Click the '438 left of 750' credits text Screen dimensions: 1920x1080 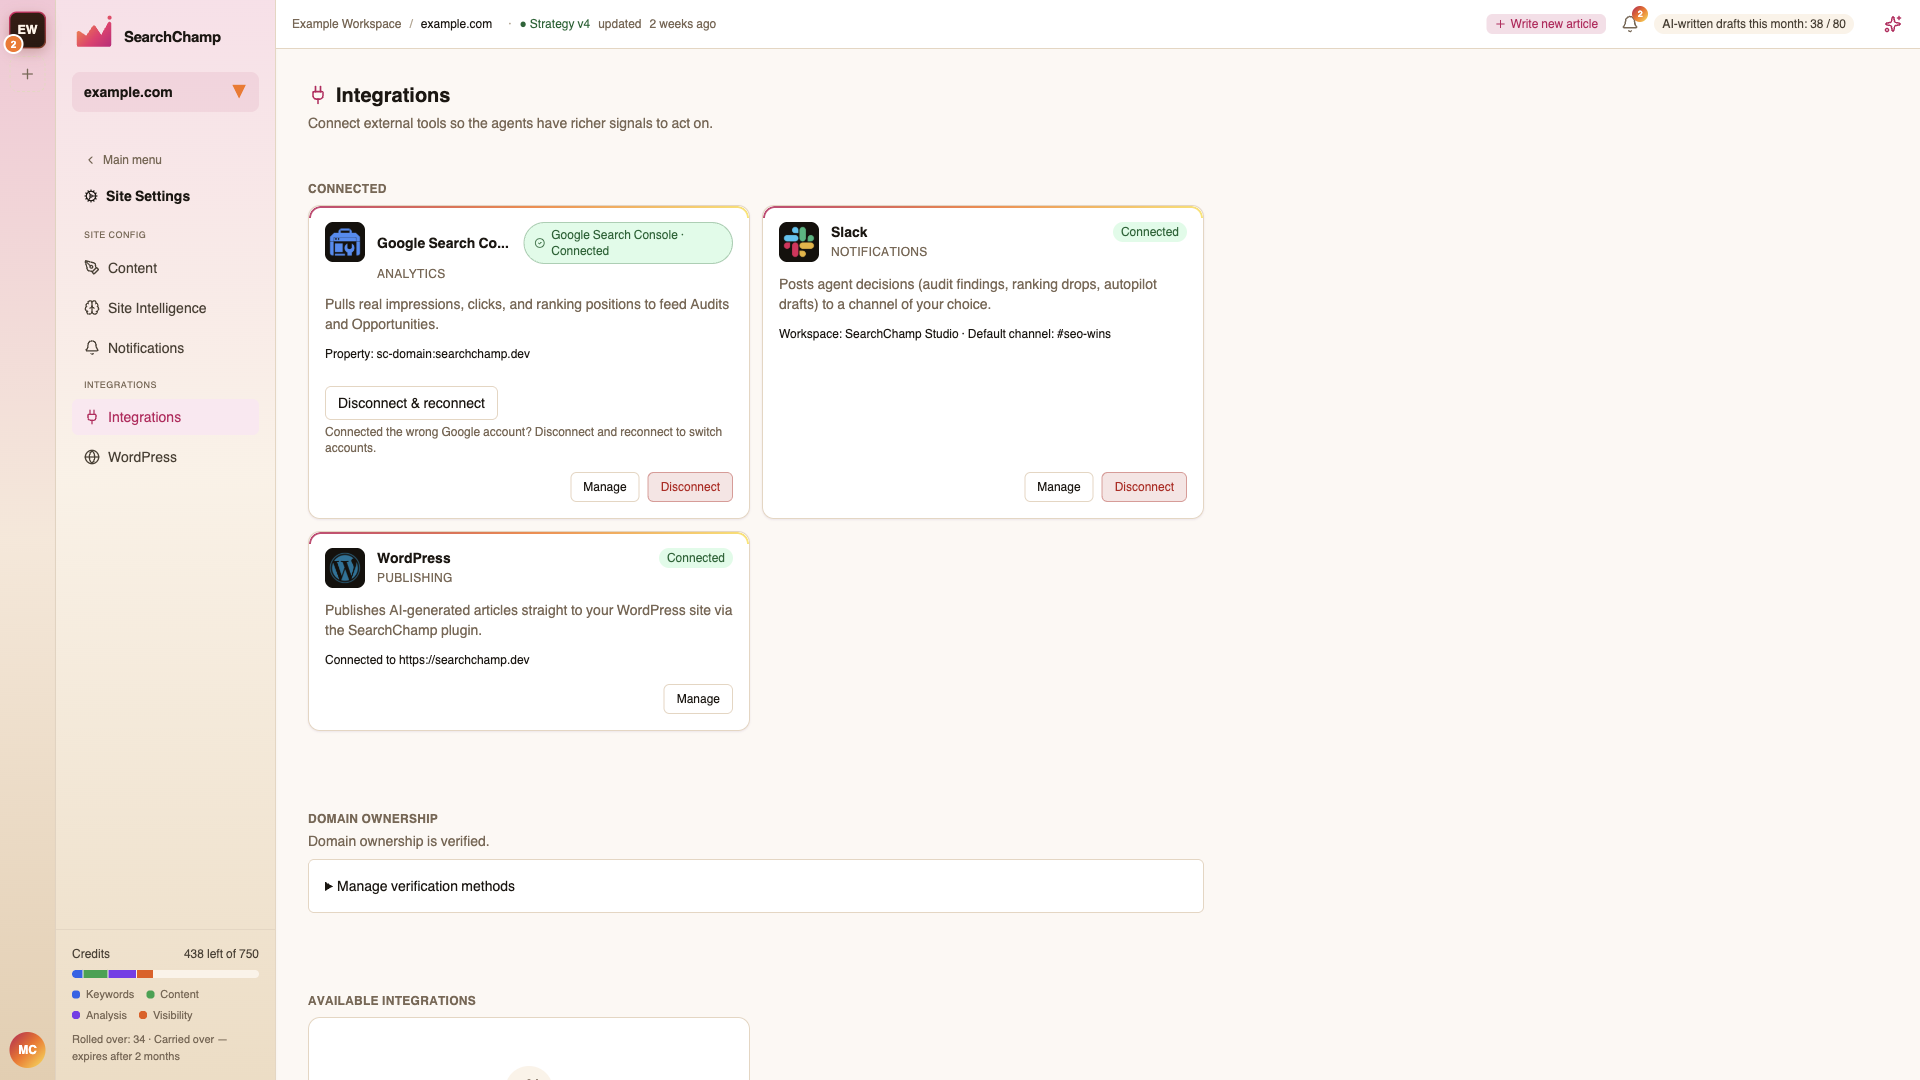(221, 954)
